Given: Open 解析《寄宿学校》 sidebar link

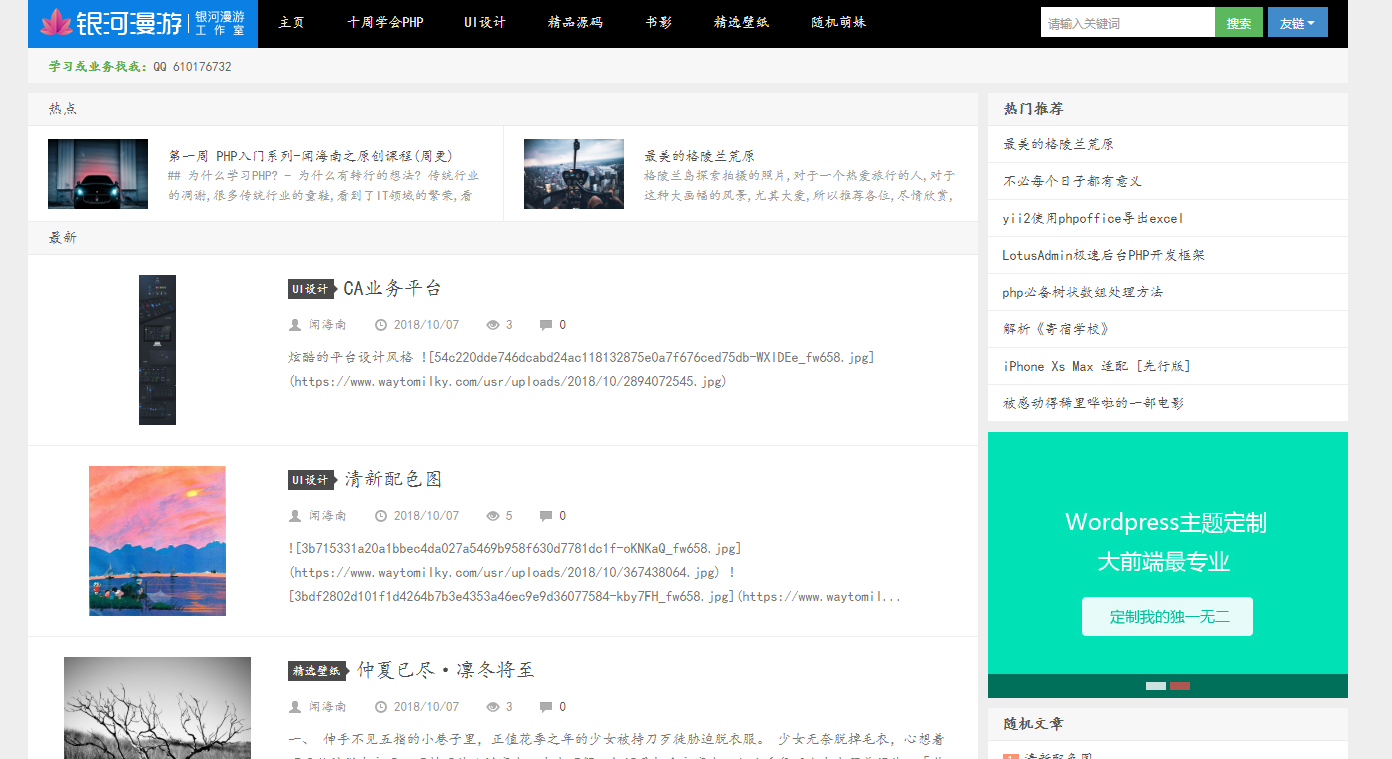Looking at the screenshot, I should 1056,329.
